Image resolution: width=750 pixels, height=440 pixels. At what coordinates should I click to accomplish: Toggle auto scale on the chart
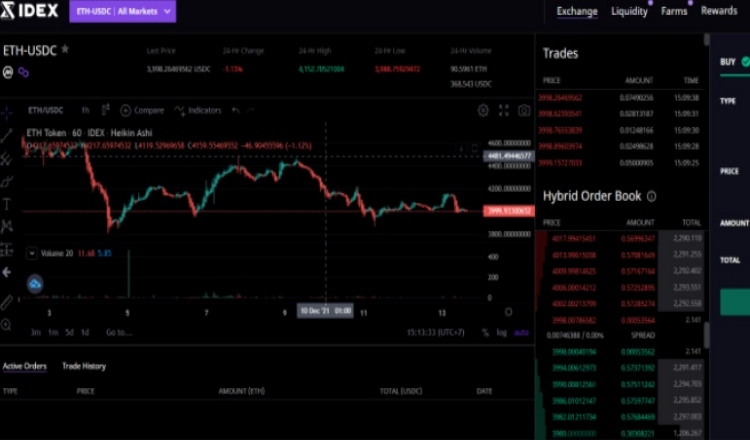click(x=521, y=332)
